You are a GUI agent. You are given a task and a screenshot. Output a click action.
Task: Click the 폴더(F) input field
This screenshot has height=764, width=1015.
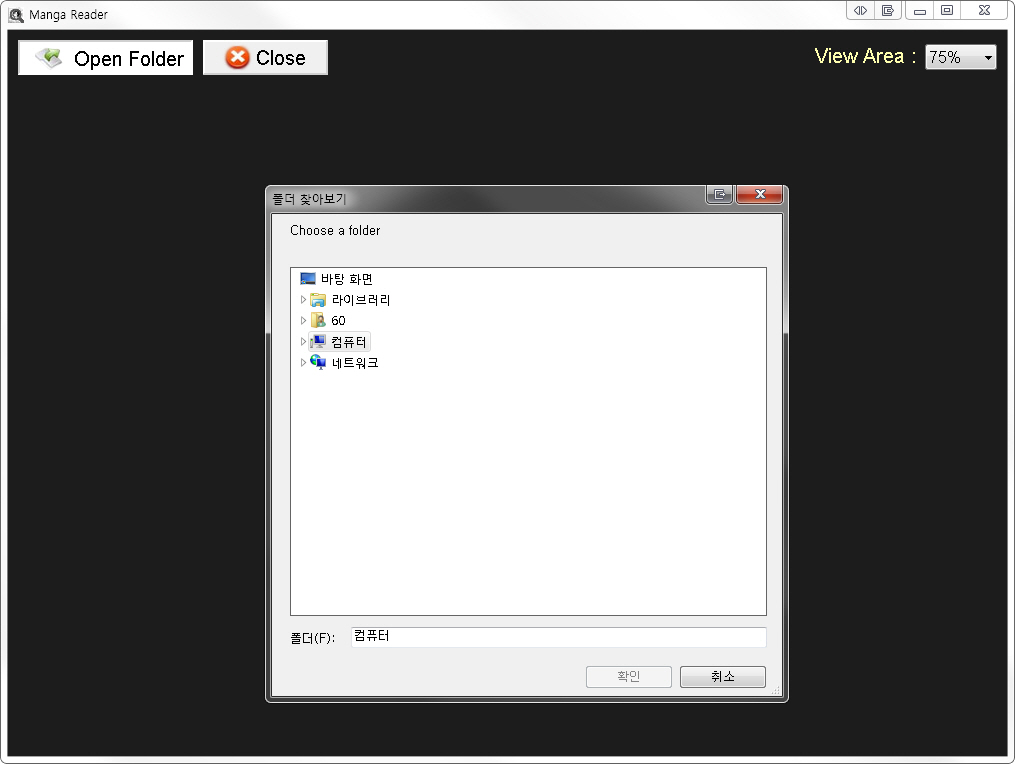tap(559, 637)
